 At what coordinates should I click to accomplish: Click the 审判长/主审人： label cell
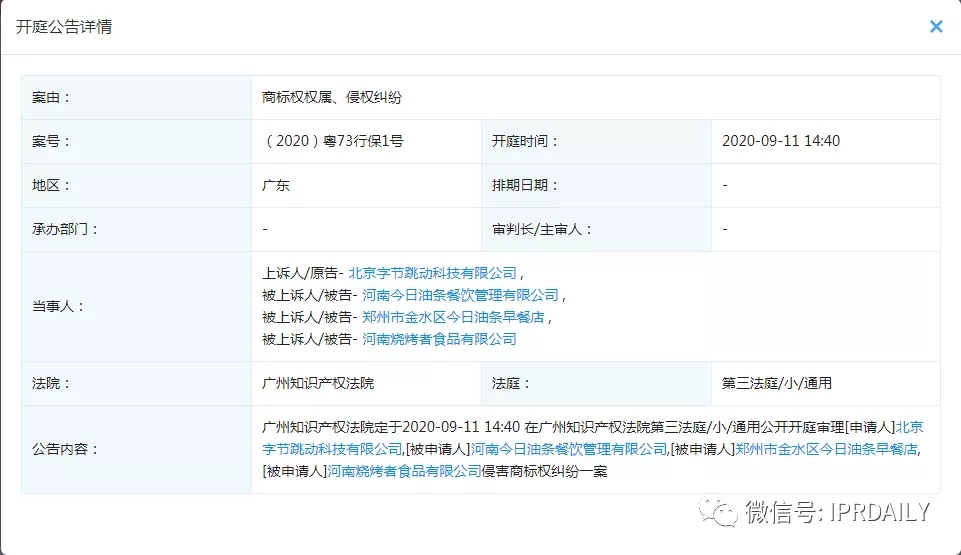(596, 229)
